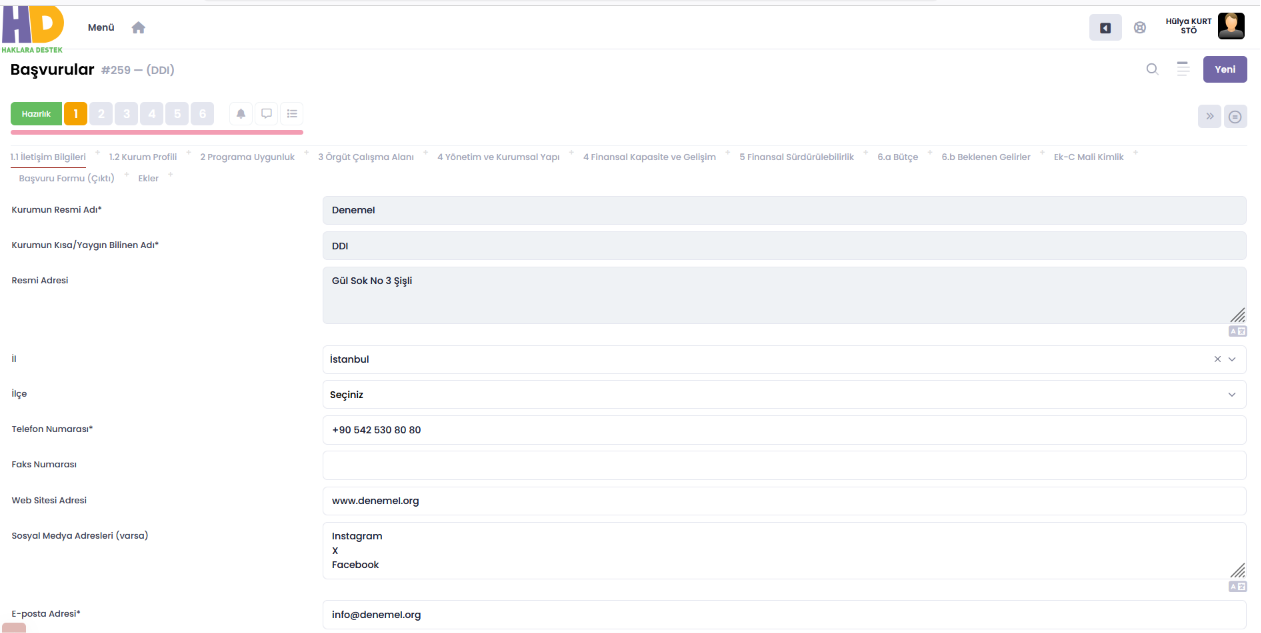Open the 6.a Bütçe tab
Screen dimensions: 1261x633
[898, 157]
